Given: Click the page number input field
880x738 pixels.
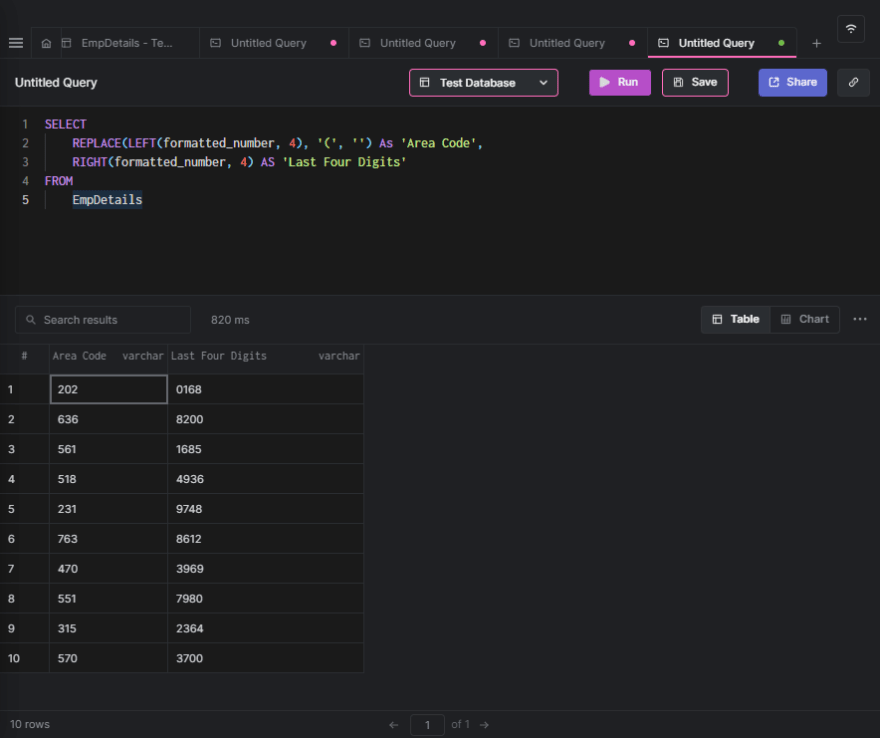Looking at the screenshot, I should 427,725.
